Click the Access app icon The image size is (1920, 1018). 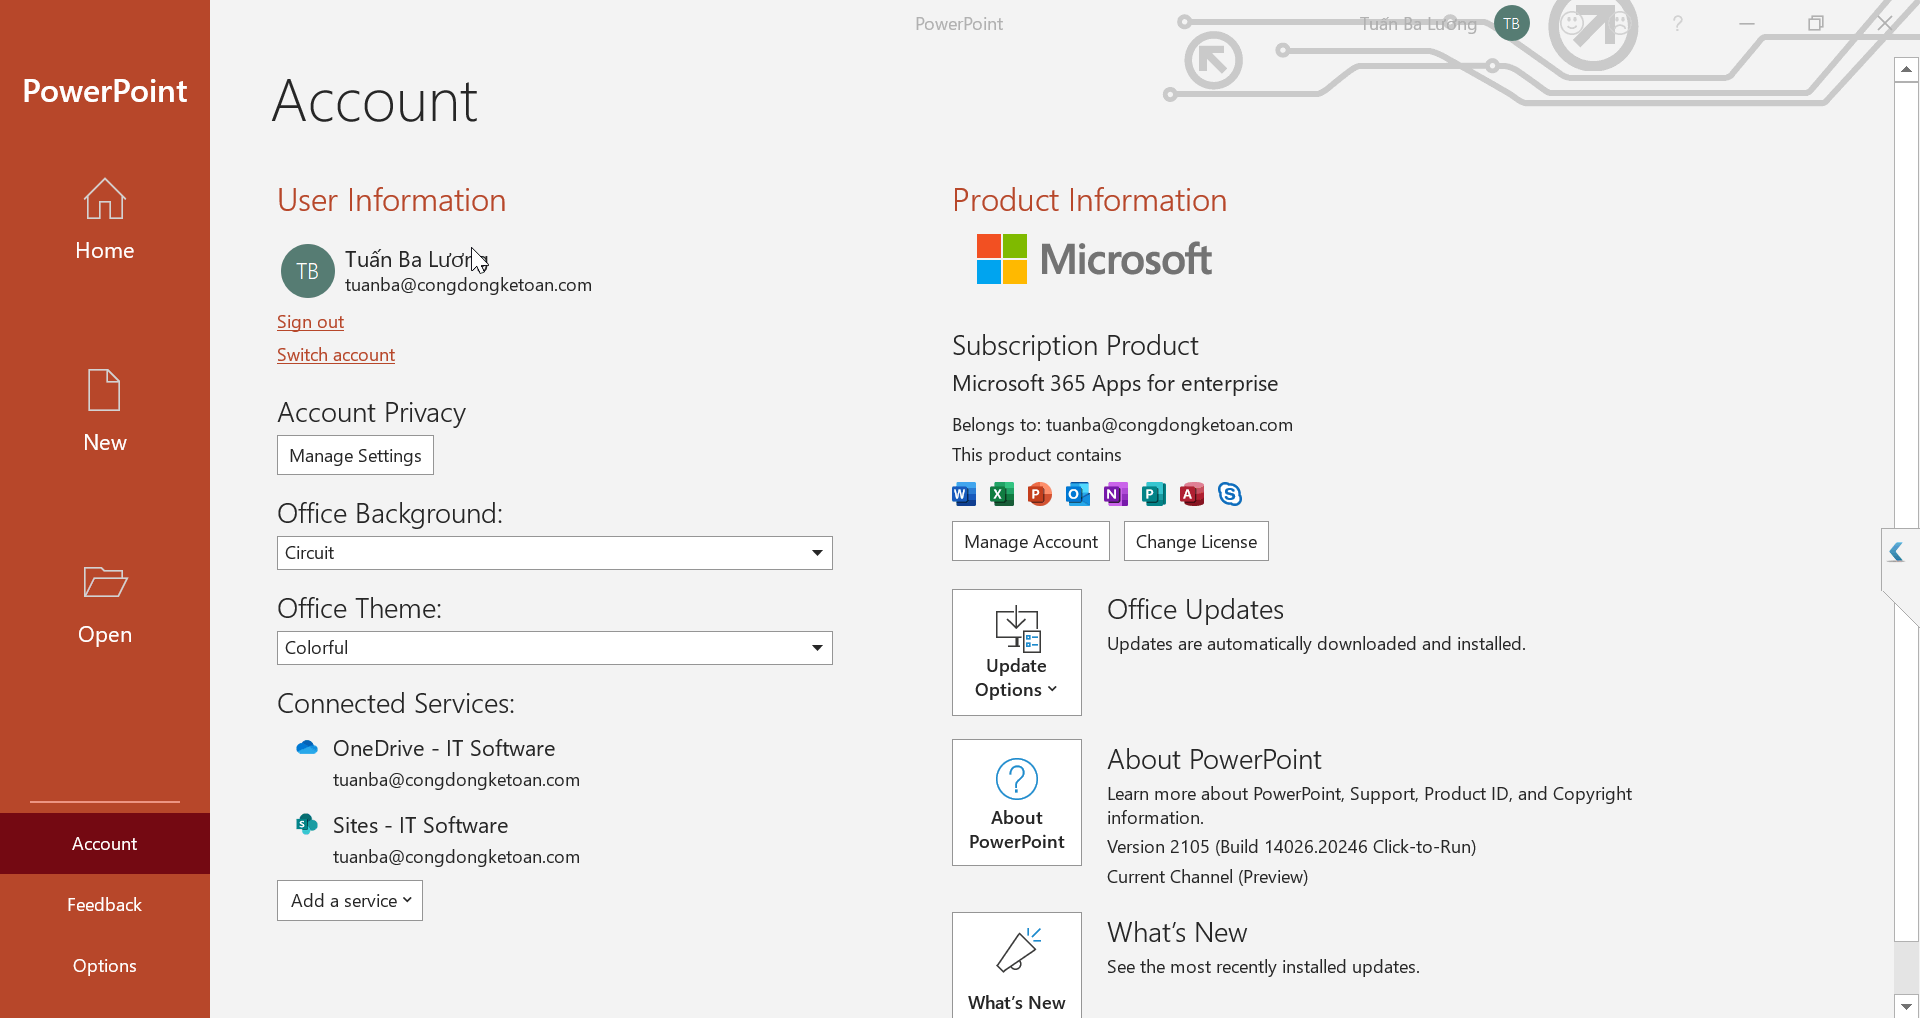point(1192,494)
